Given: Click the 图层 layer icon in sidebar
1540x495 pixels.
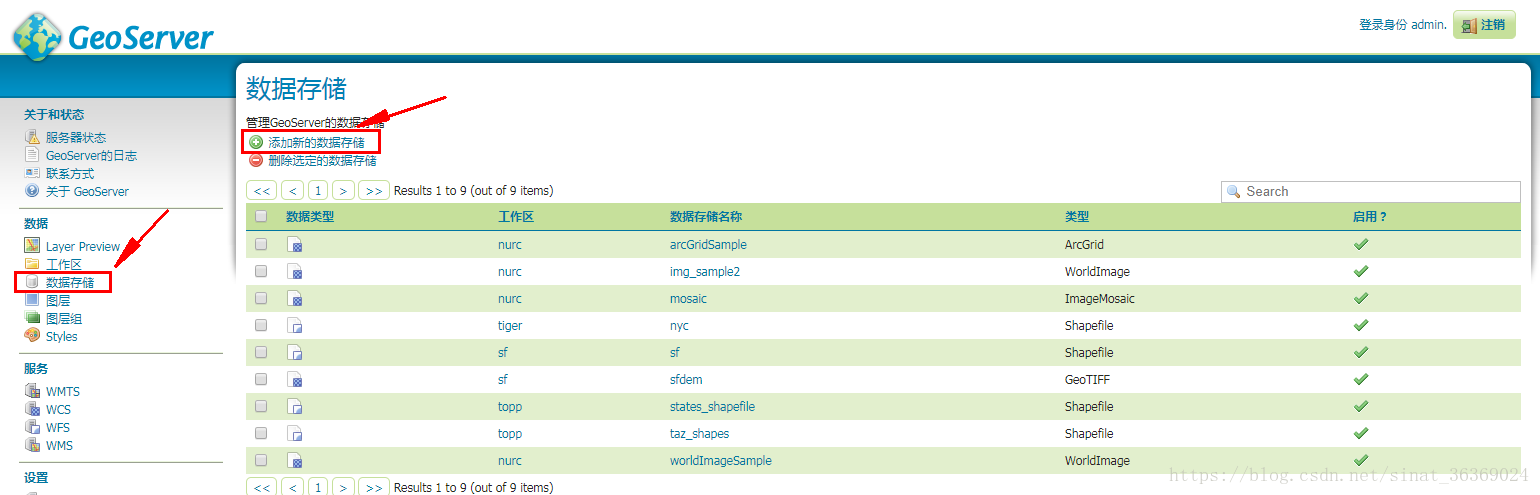Looking at the screenshot, I should [x=32, y=300].
